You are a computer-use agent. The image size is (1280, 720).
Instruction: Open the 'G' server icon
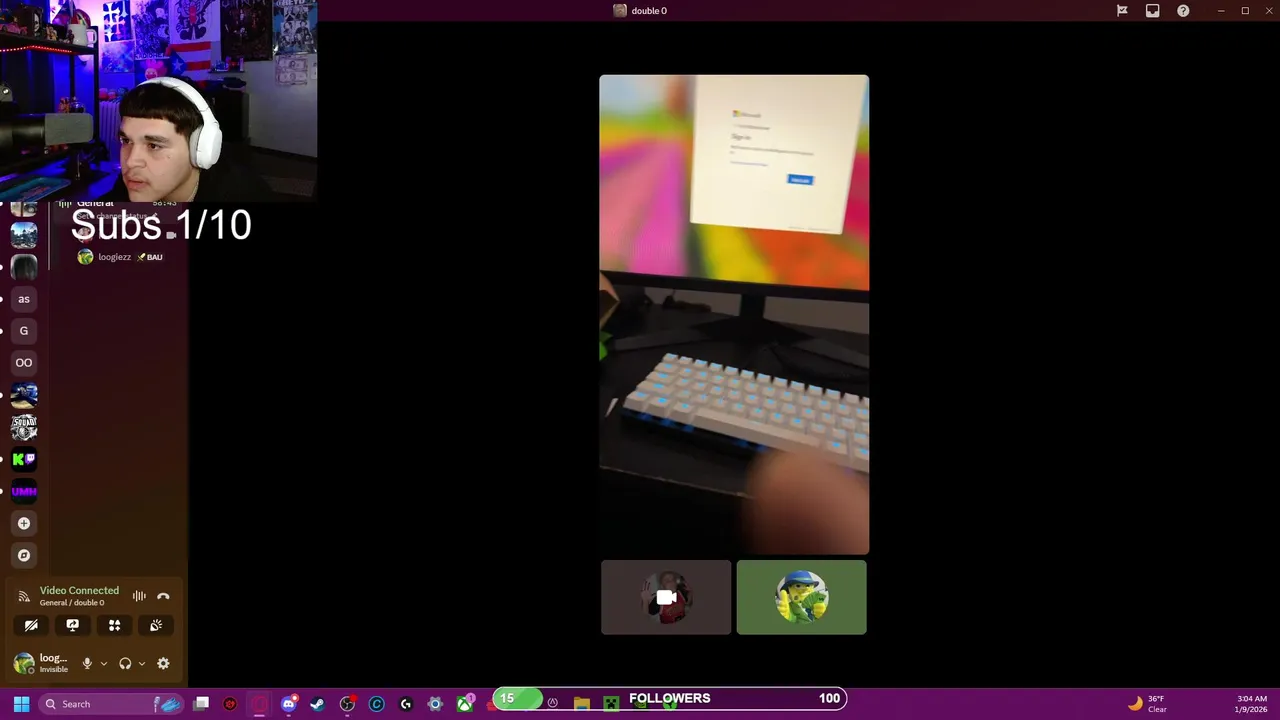coord(24,331)
